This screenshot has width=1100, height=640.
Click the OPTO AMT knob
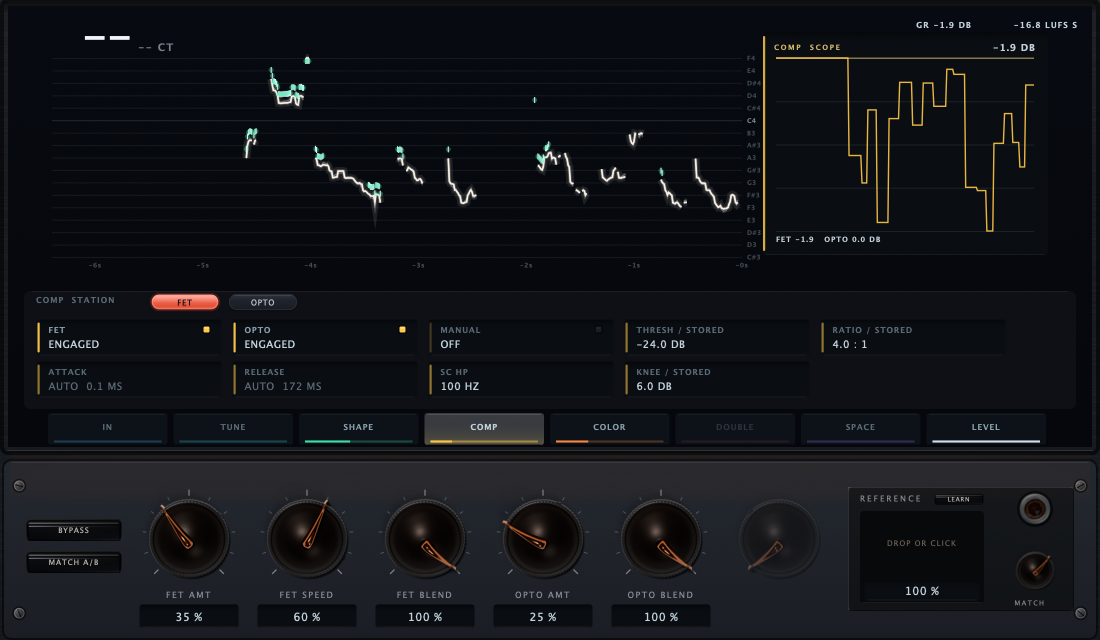point(542,538)
